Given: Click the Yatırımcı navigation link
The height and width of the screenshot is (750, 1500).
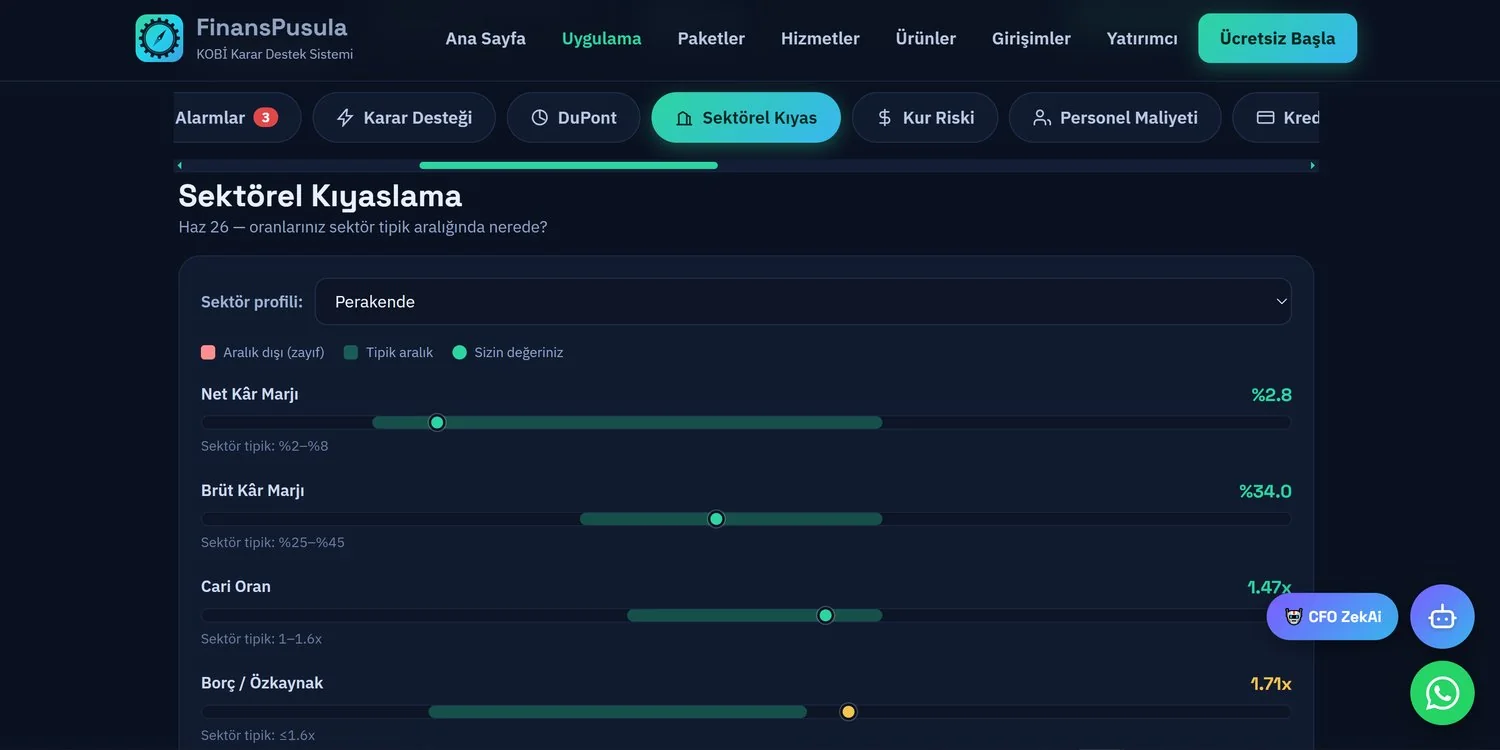Looking at the screenshot, I should [1142, 38].
